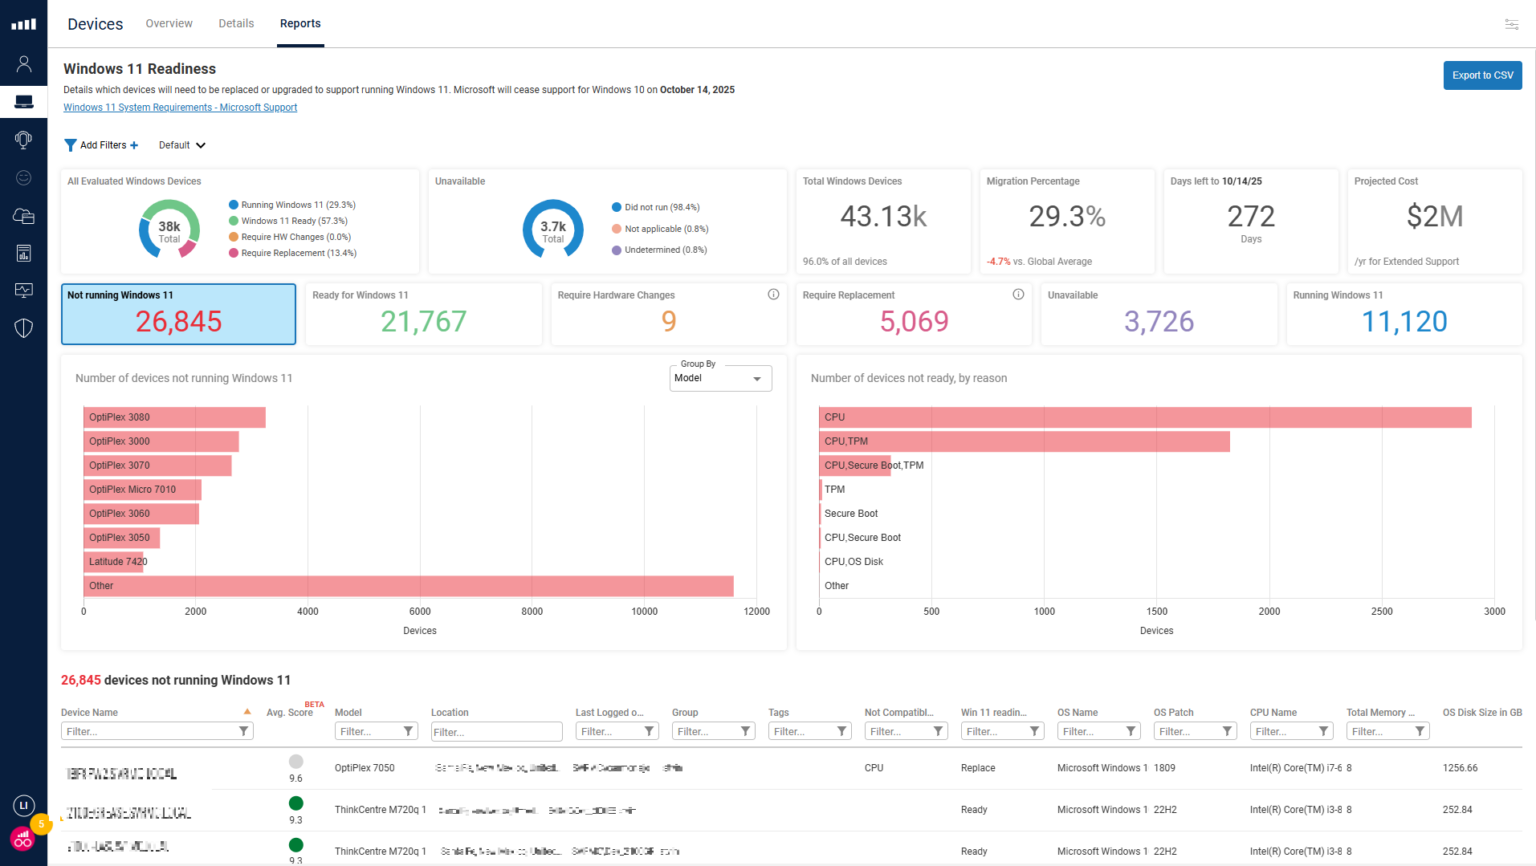Image resolution: width=1536 pixels, height=866 pixels.
Task: Open the monitor performance icon in the sidebar
Action: click(x=23, y=290)
